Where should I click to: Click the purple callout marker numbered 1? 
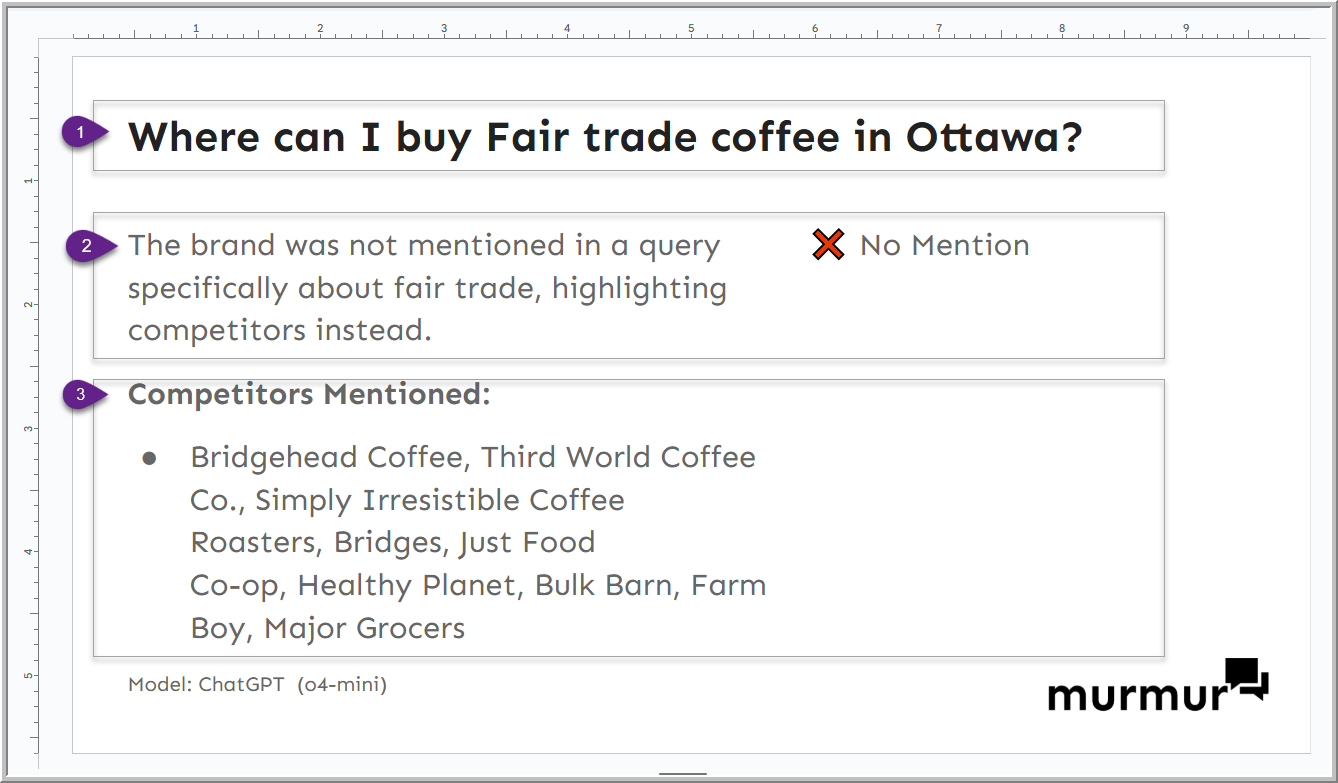pyautogui.click(x=82, y=132)
